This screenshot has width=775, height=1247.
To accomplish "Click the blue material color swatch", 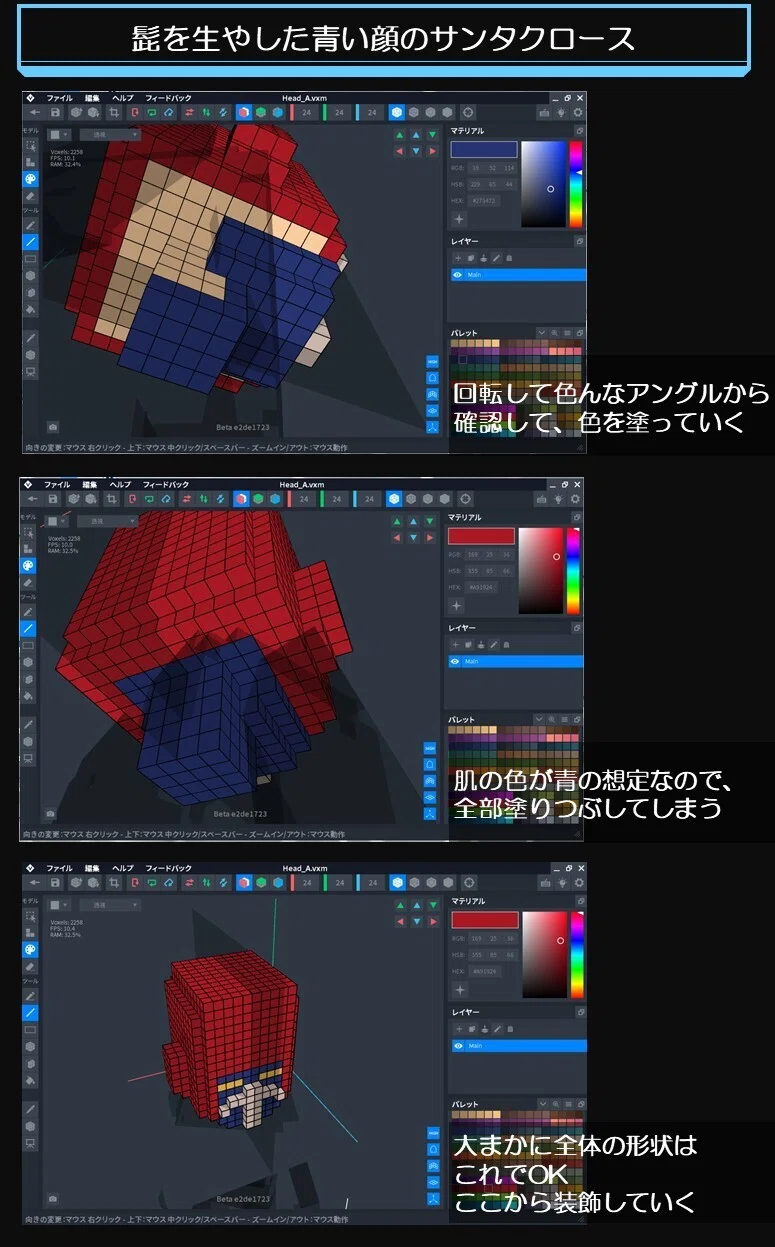I will (x=484, y=149).
